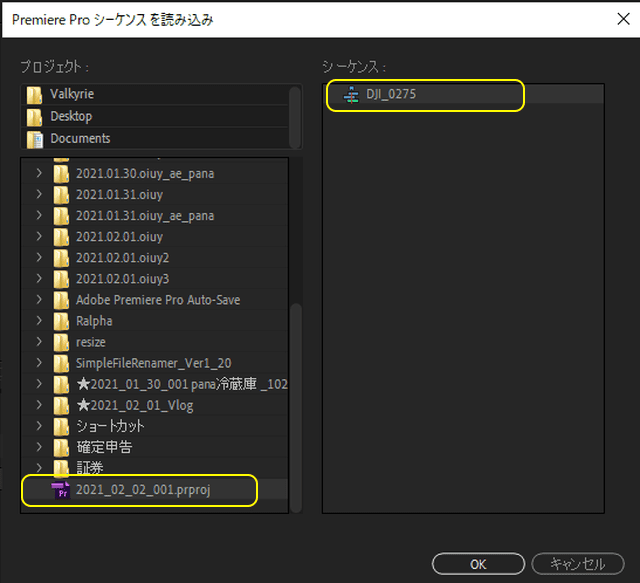
Task: Select the 2021_02_02_001.prproj file name
Action: pos(143,490)
